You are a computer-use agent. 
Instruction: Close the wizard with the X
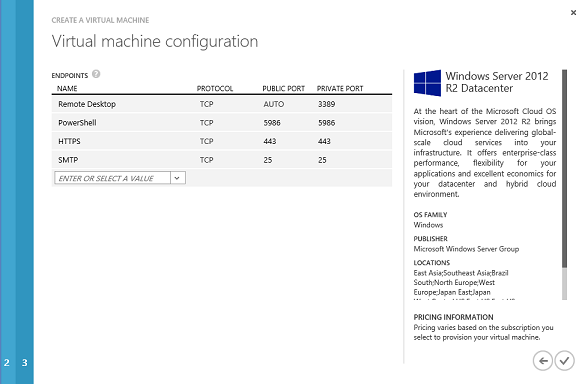(573, 13)
